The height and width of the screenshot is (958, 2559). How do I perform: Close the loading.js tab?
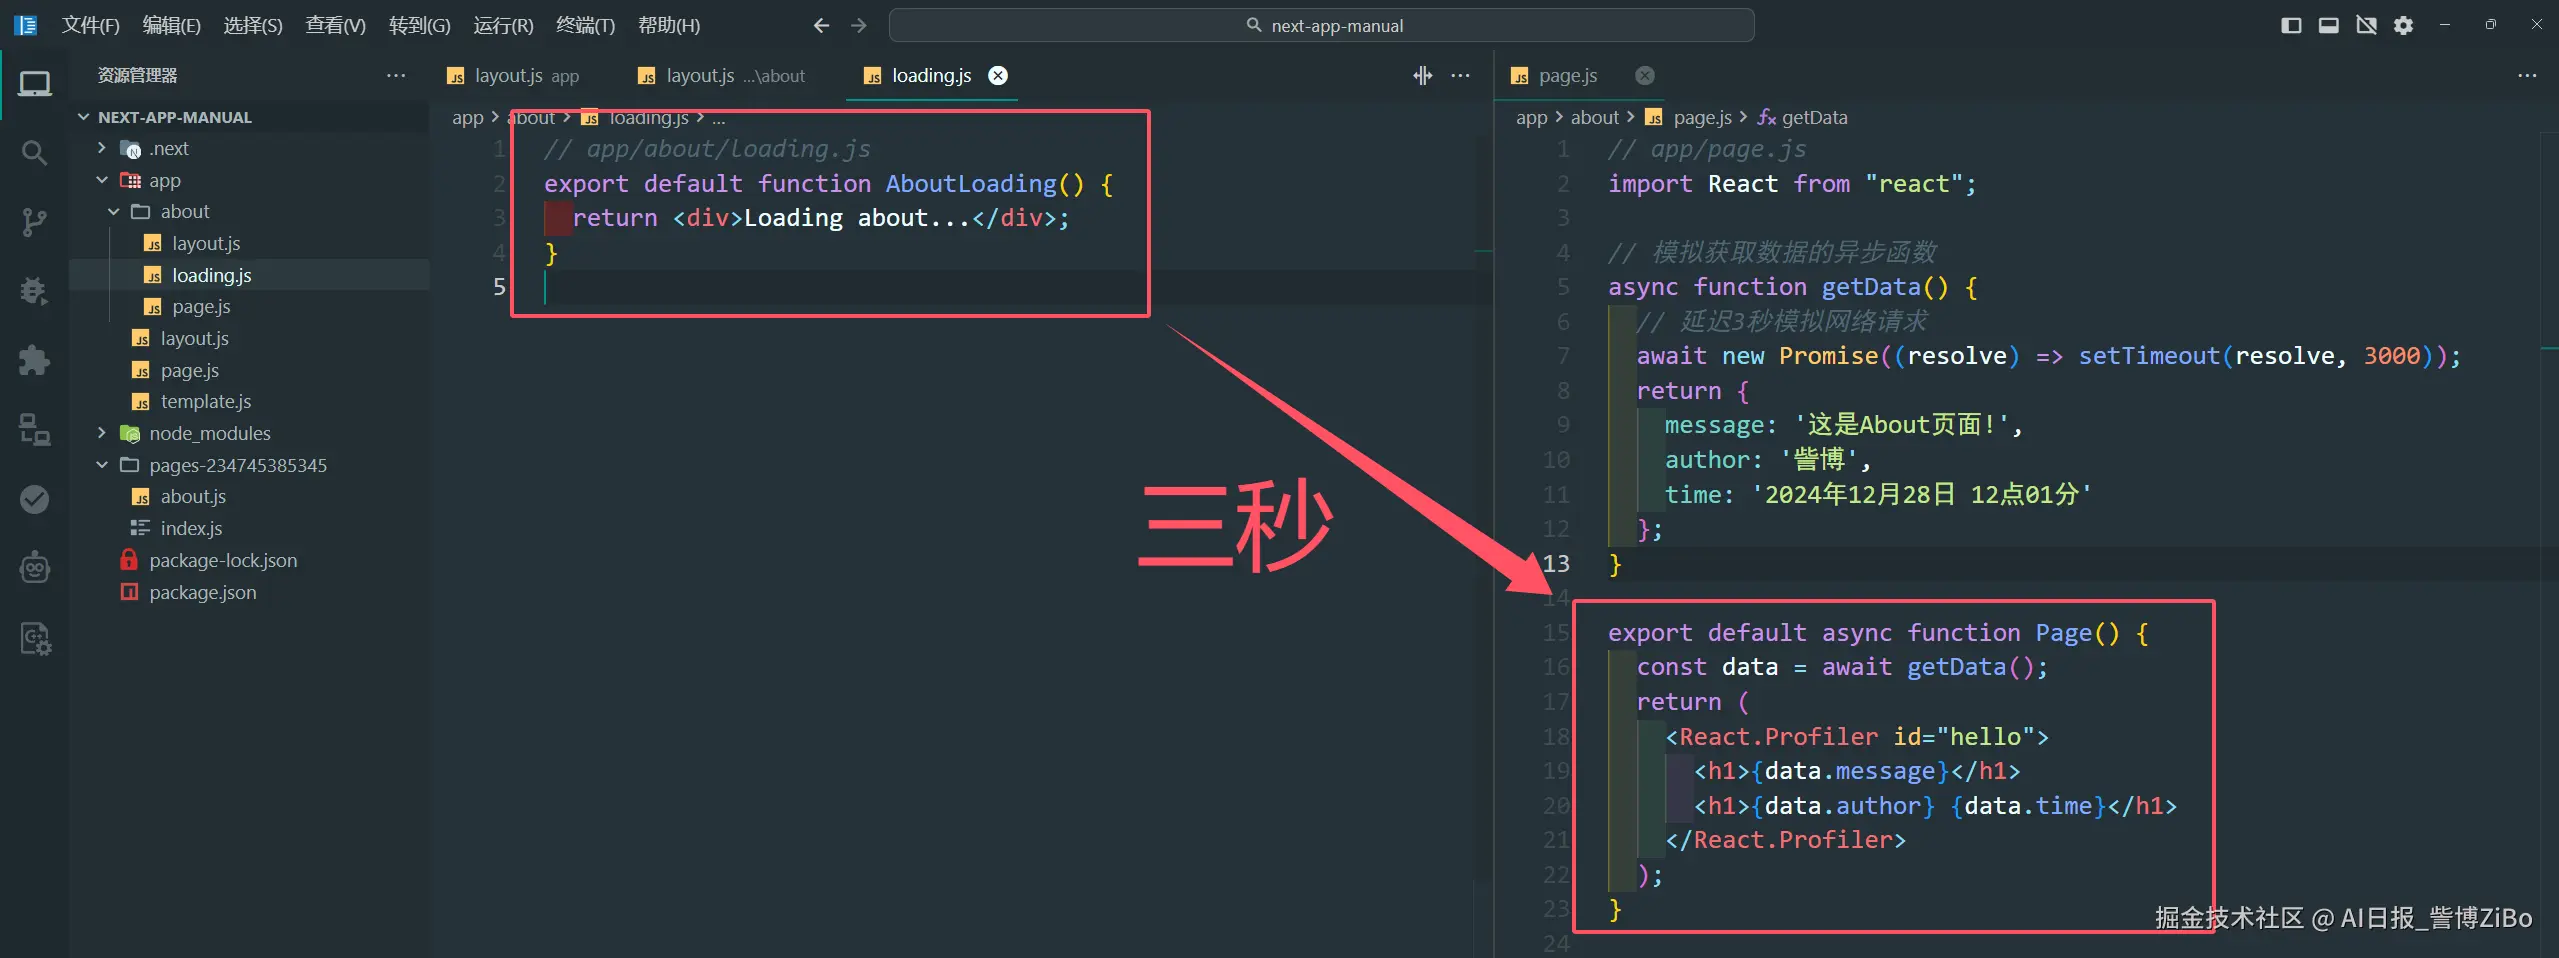click(998, 75)
